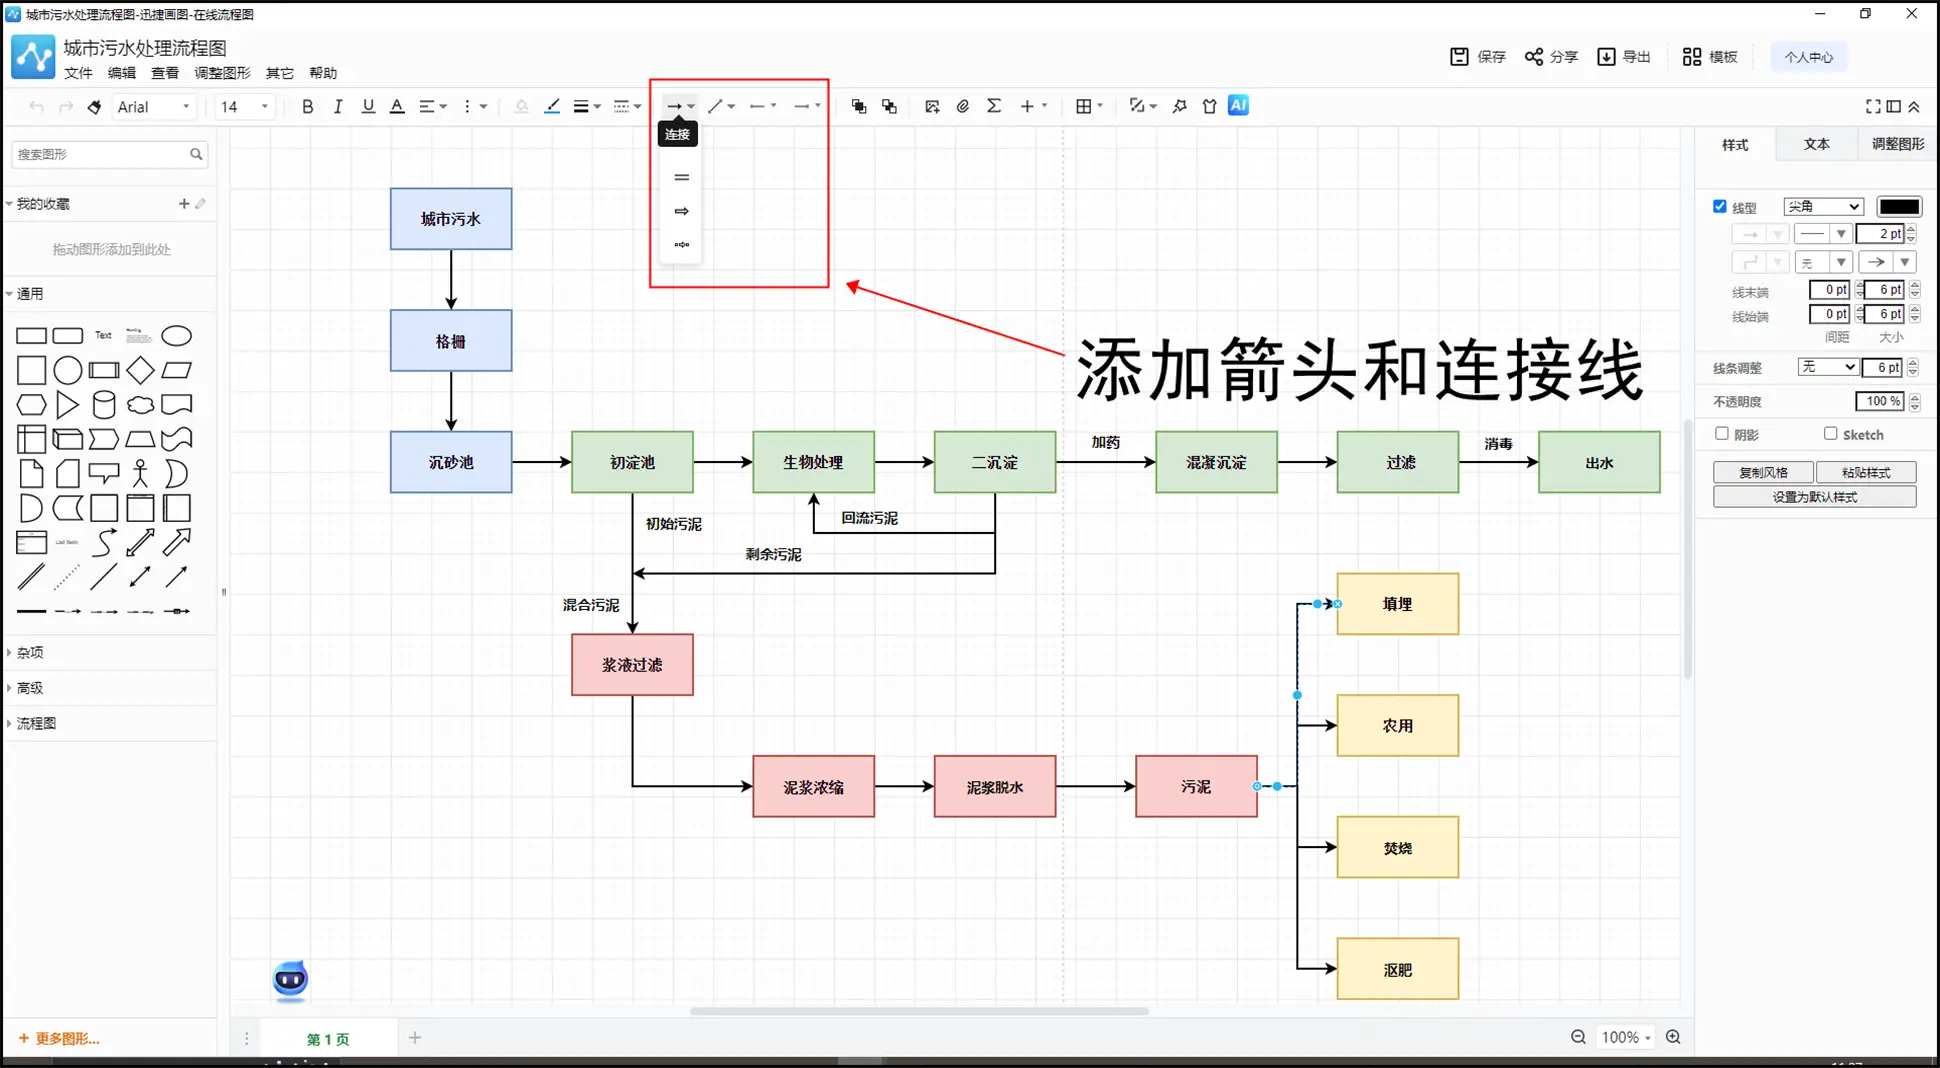The width and height of the screenshot is (1940, 1068).
Task: Click the pin icon in toolbar
Action: coord(1179,106)
